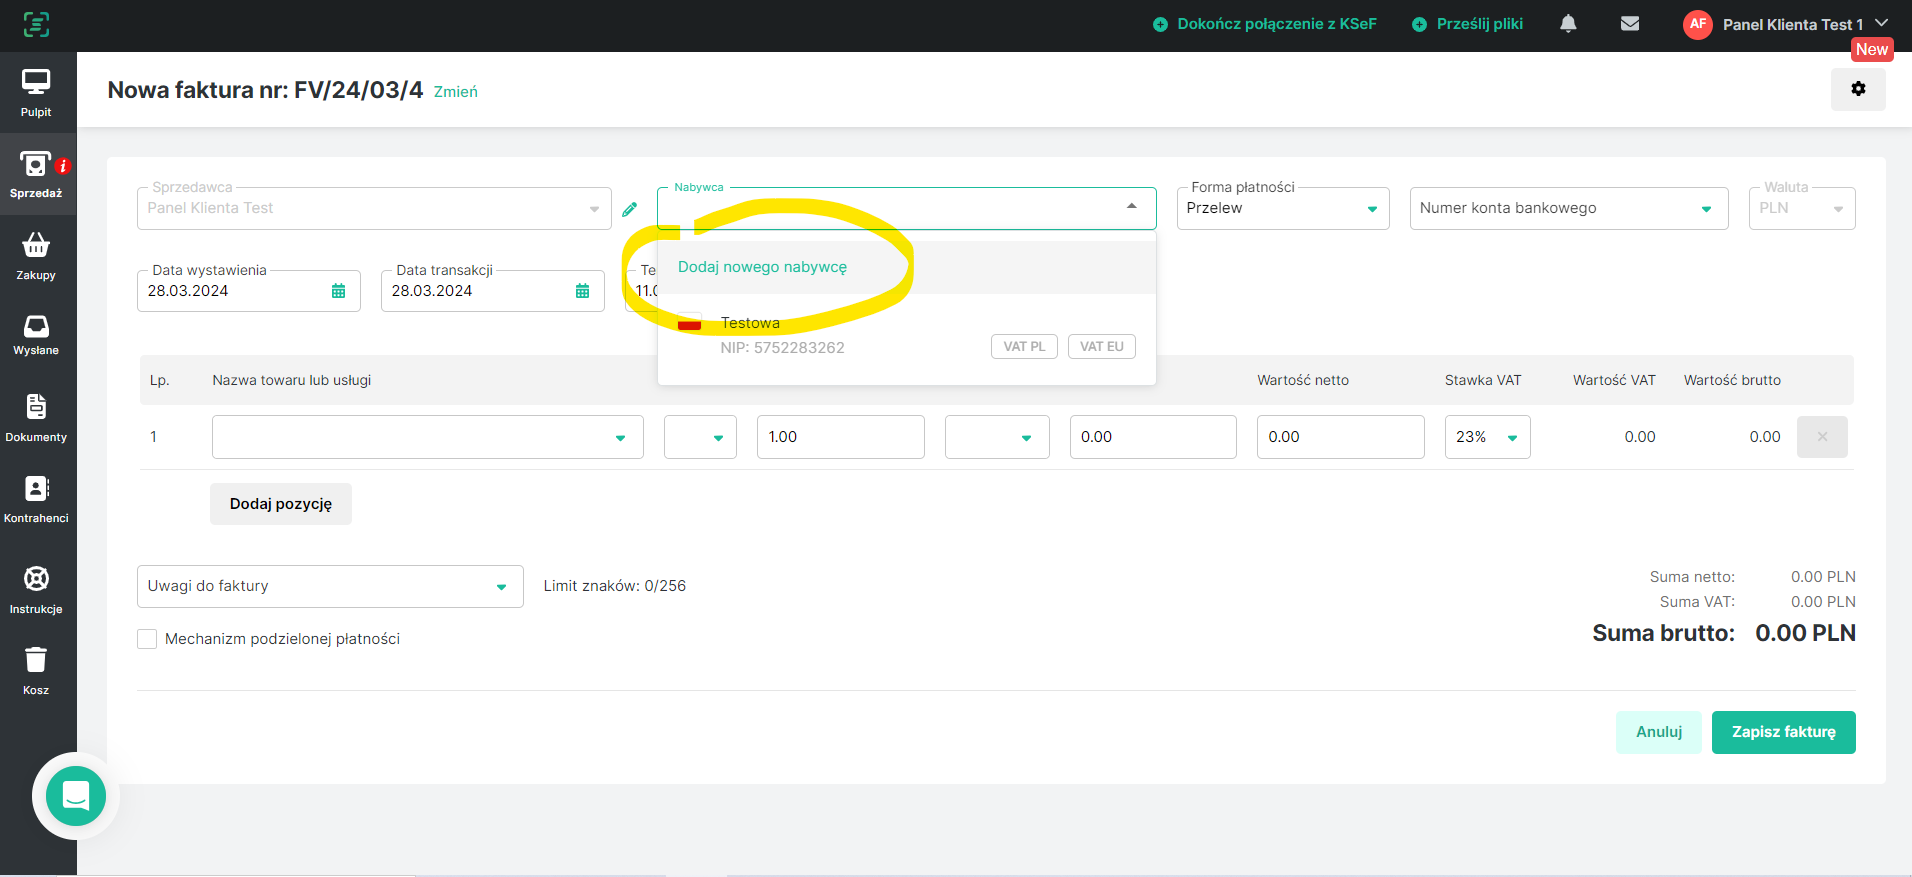
Task: Select VAT EU for Testowa
Action: coord(1101,347)
